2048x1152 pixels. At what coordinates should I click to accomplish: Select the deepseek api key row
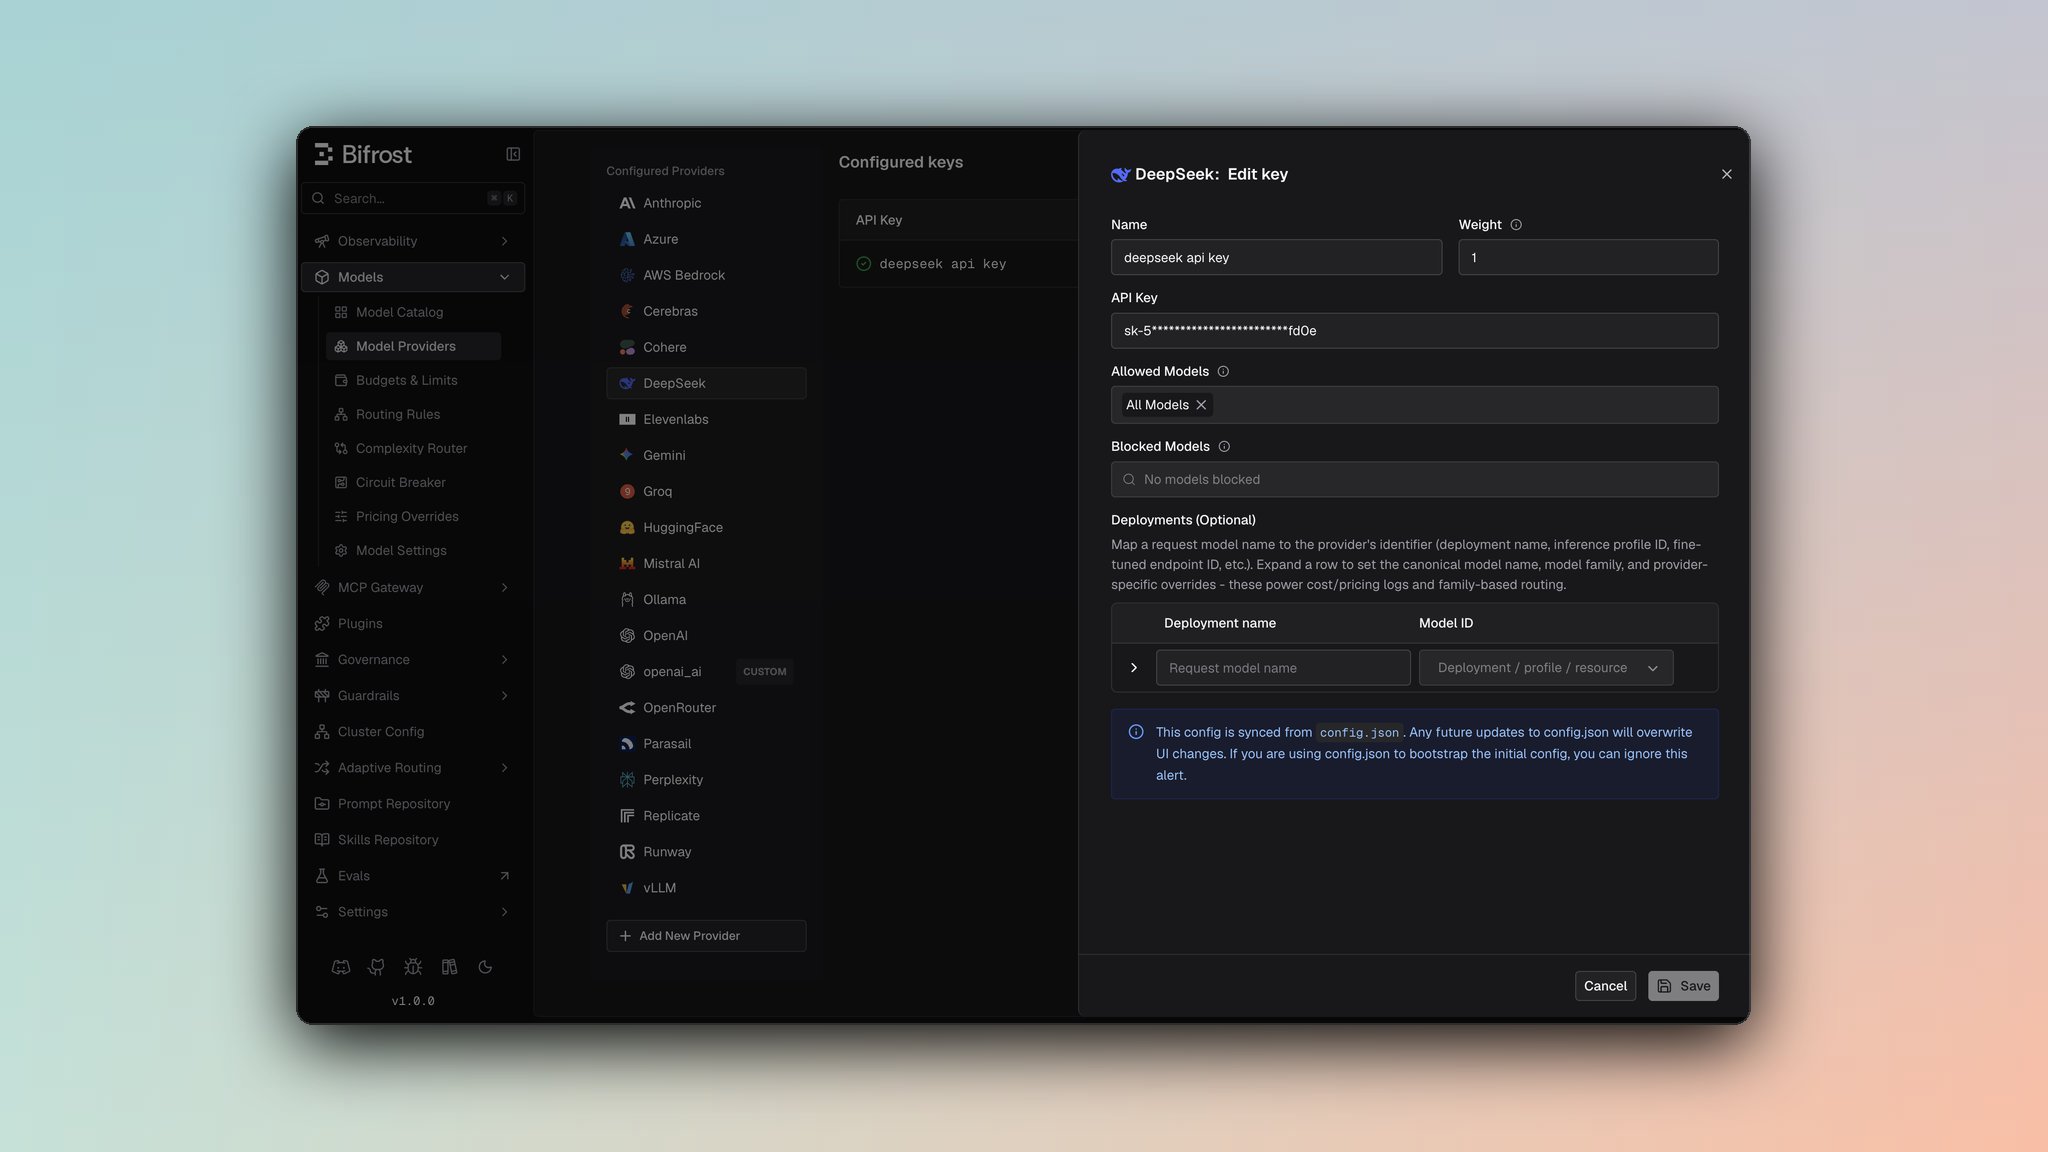958,264
